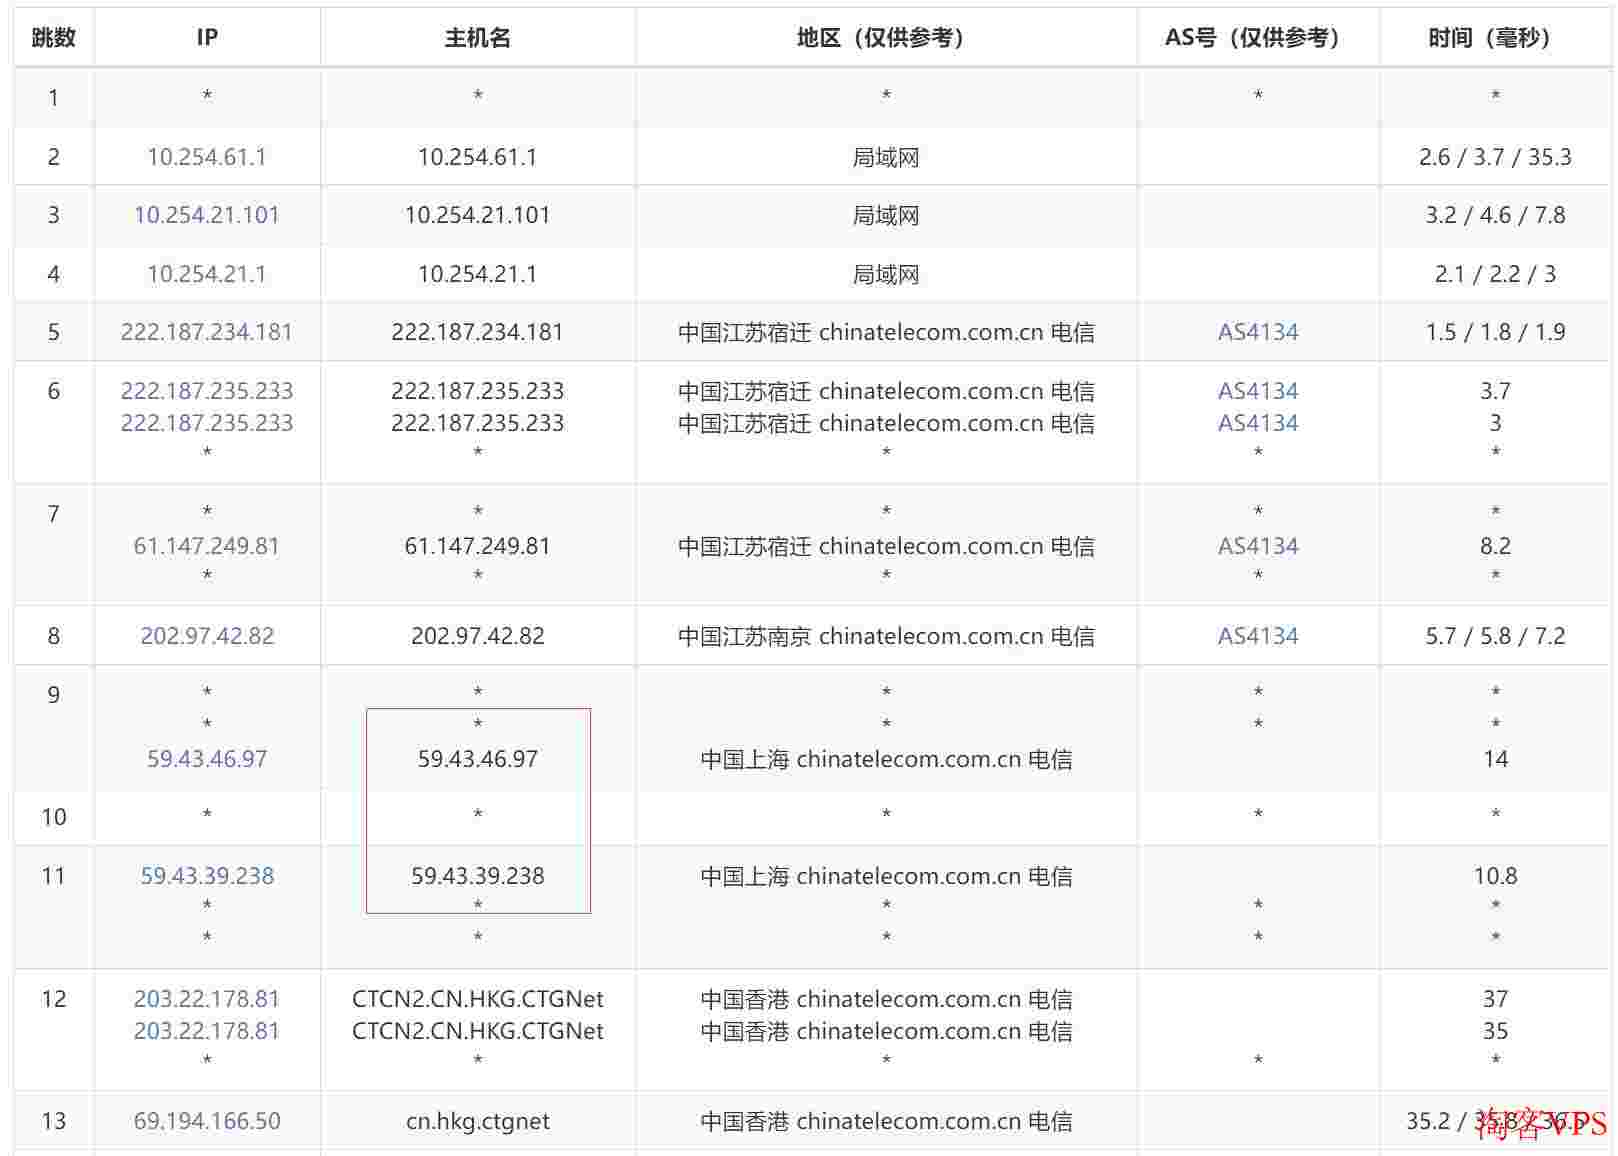
Task: Open IP link 10.254.21.1 in hop 4
Action: pos(207,274)
